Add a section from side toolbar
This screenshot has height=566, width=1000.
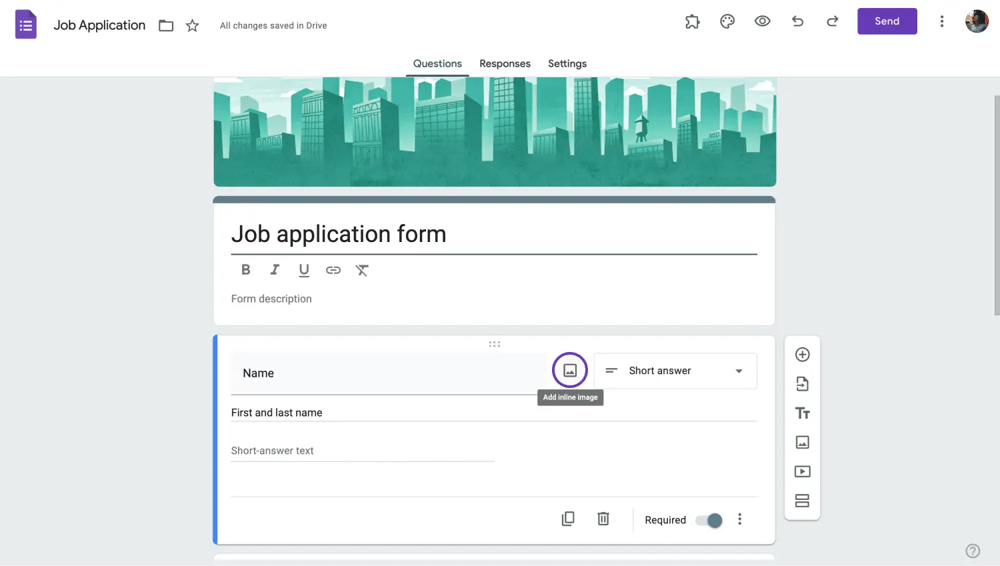click(x=802, y=501)
